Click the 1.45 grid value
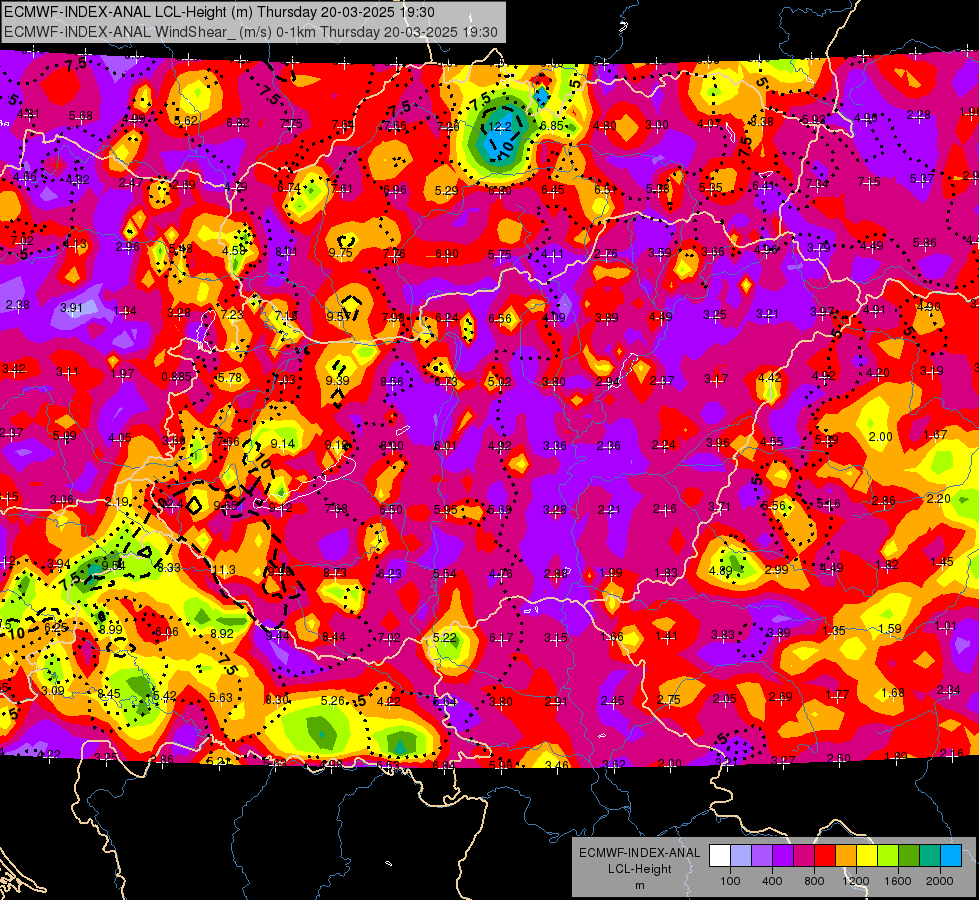The image size is (979, 900). click(942, 561)
